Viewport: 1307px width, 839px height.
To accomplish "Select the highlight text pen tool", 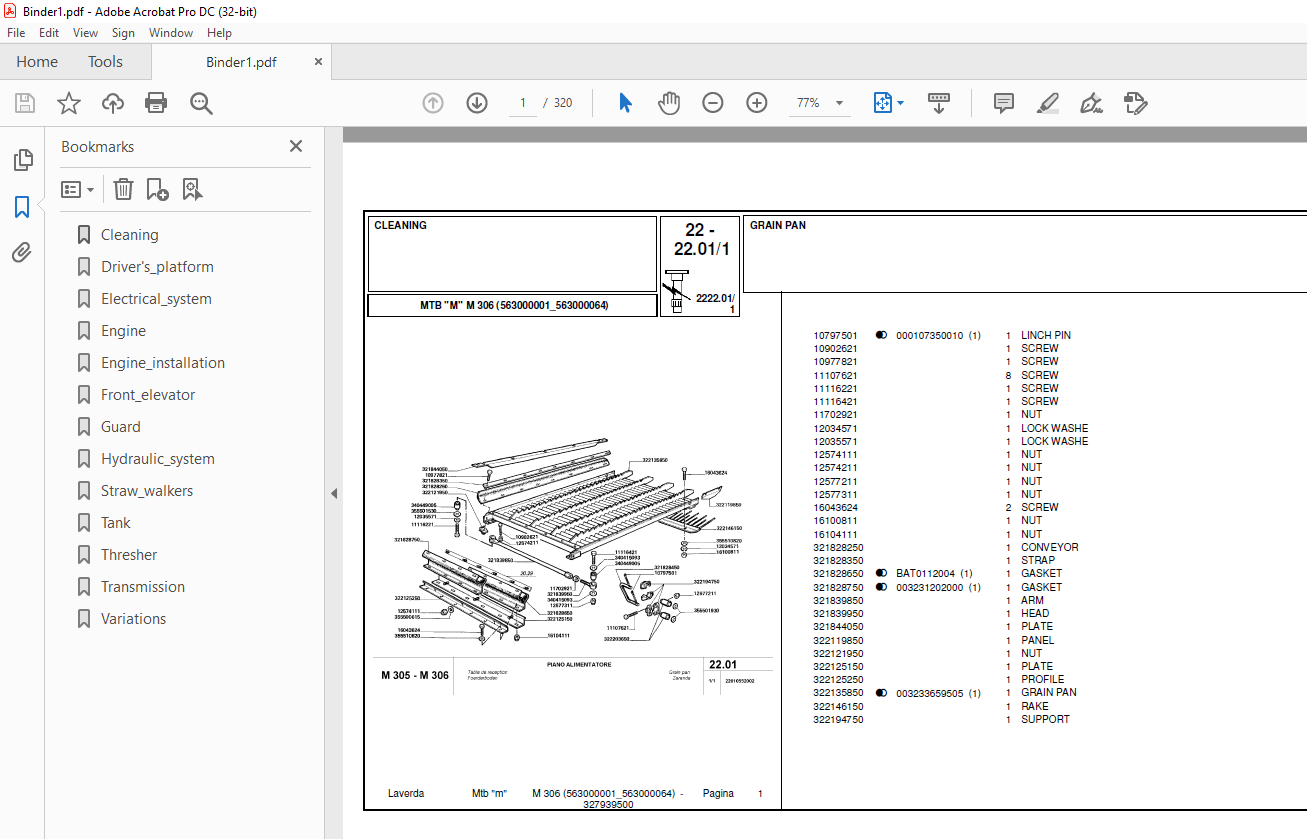I will (1048, 103).
